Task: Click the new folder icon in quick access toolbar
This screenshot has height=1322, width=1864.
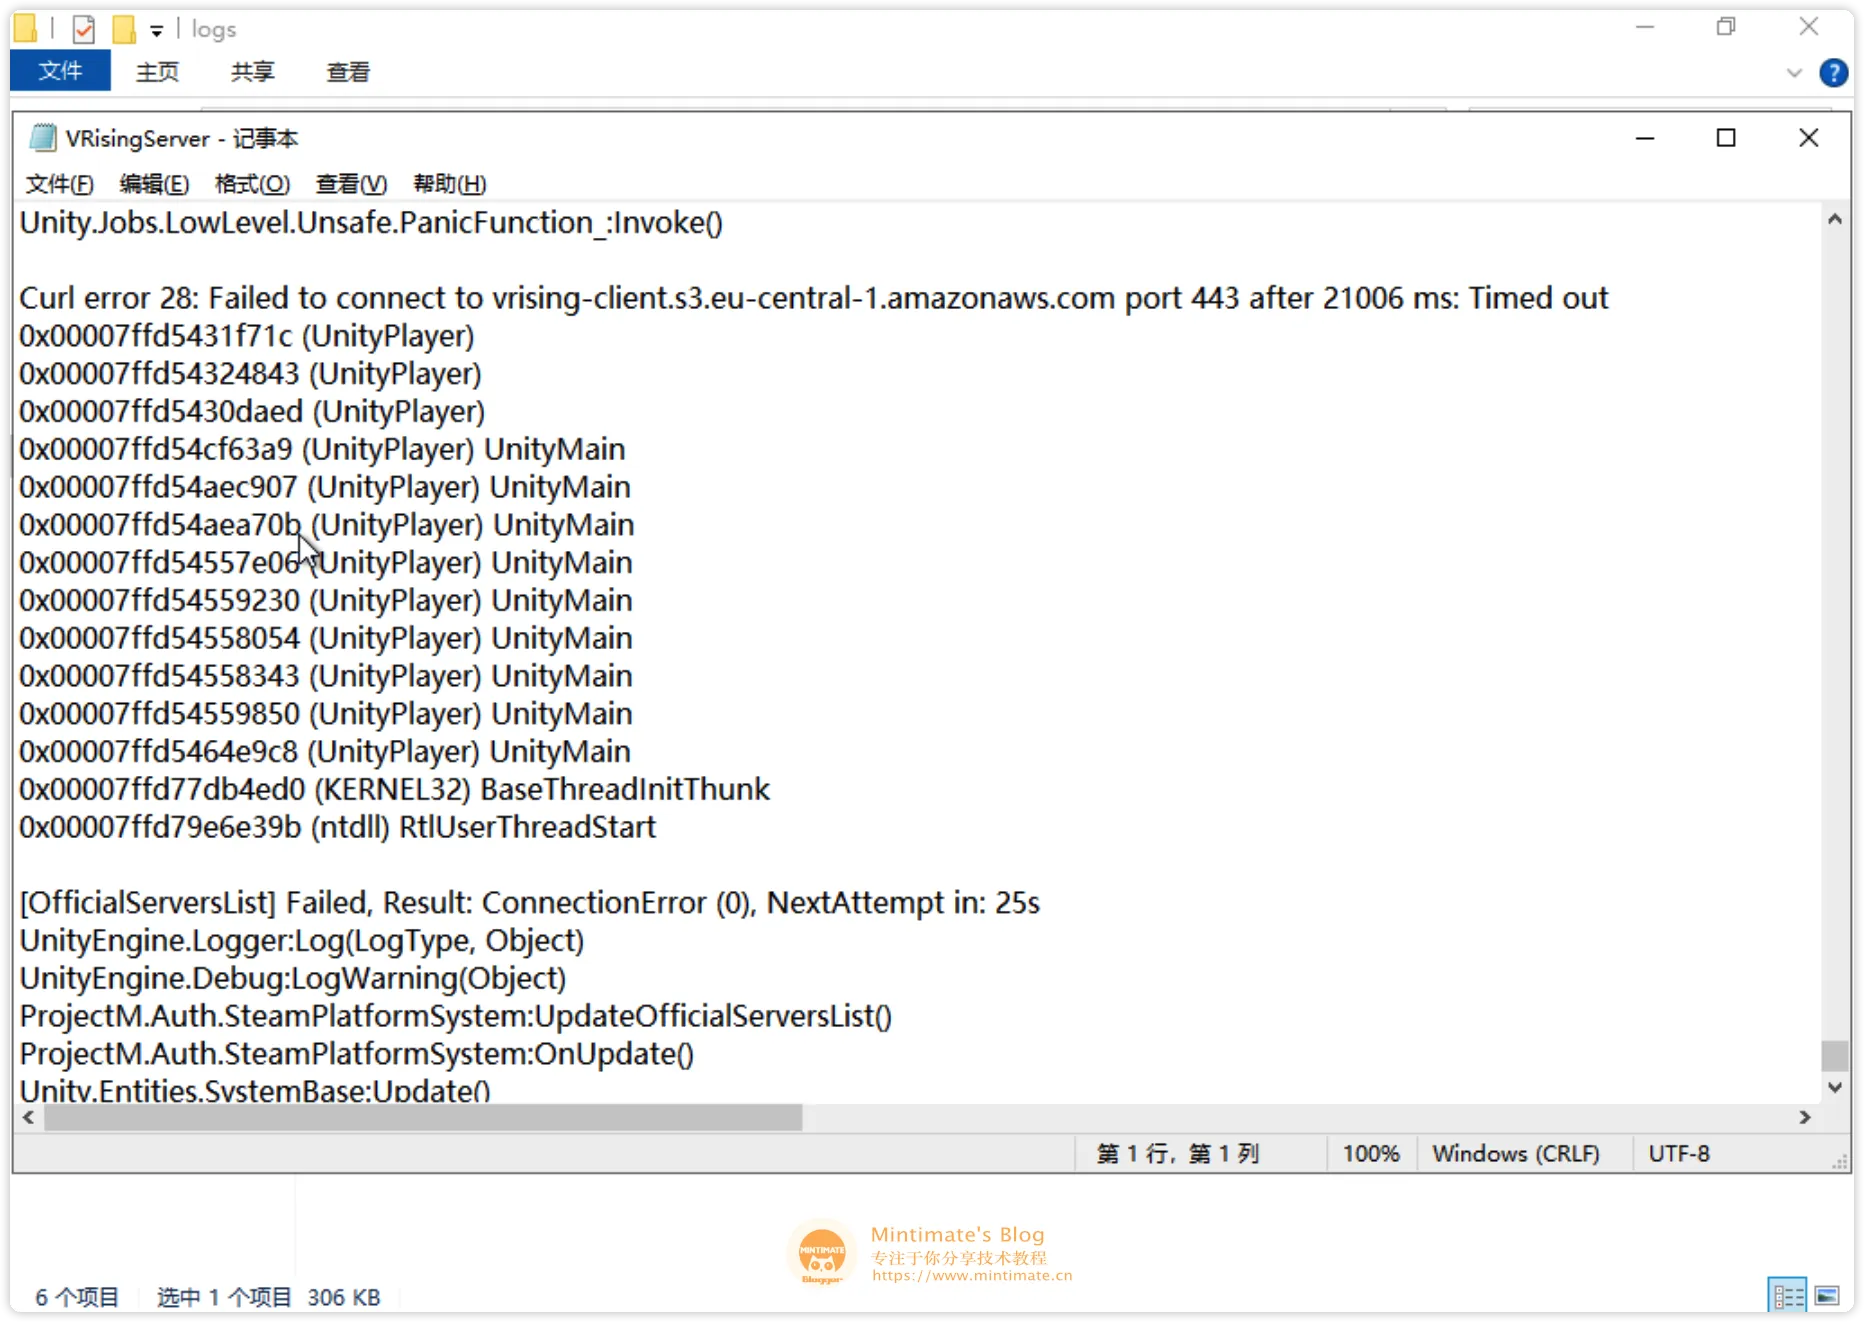Action: coord(124,30)
